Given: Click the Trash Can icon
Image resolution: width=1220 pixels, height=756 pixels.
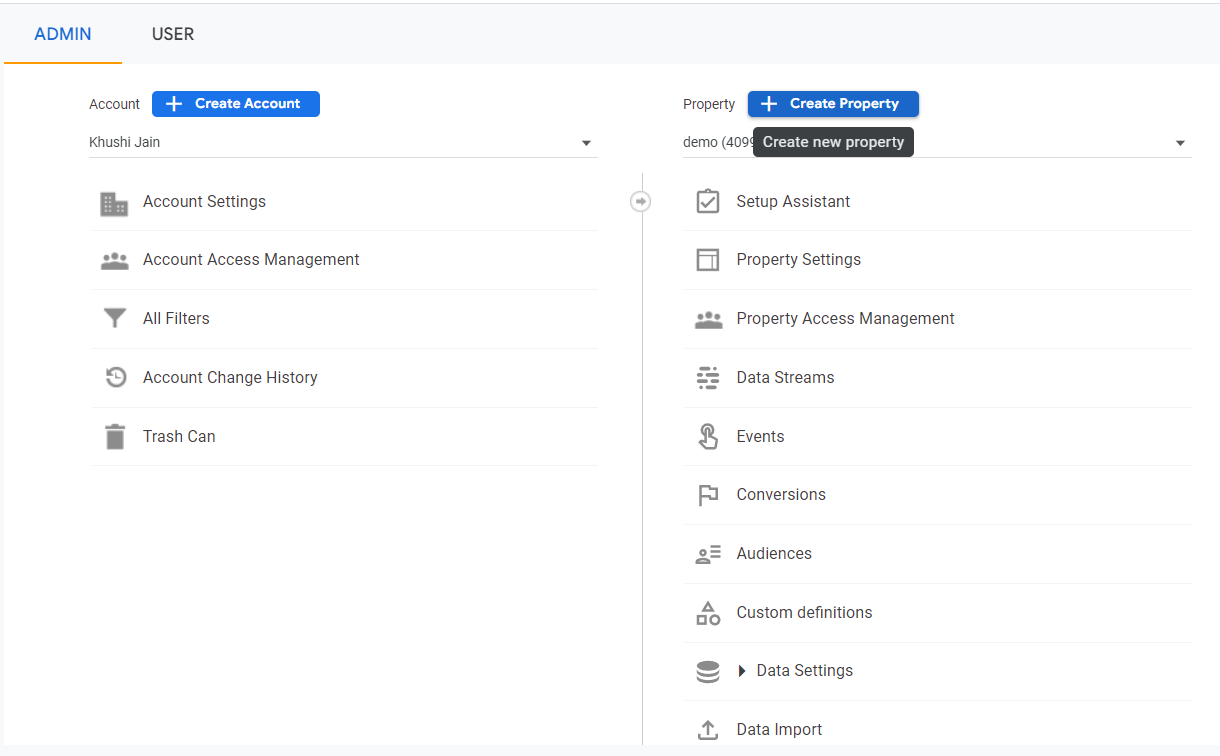Looking at the screenshot, I should click(x=115, y=437).
